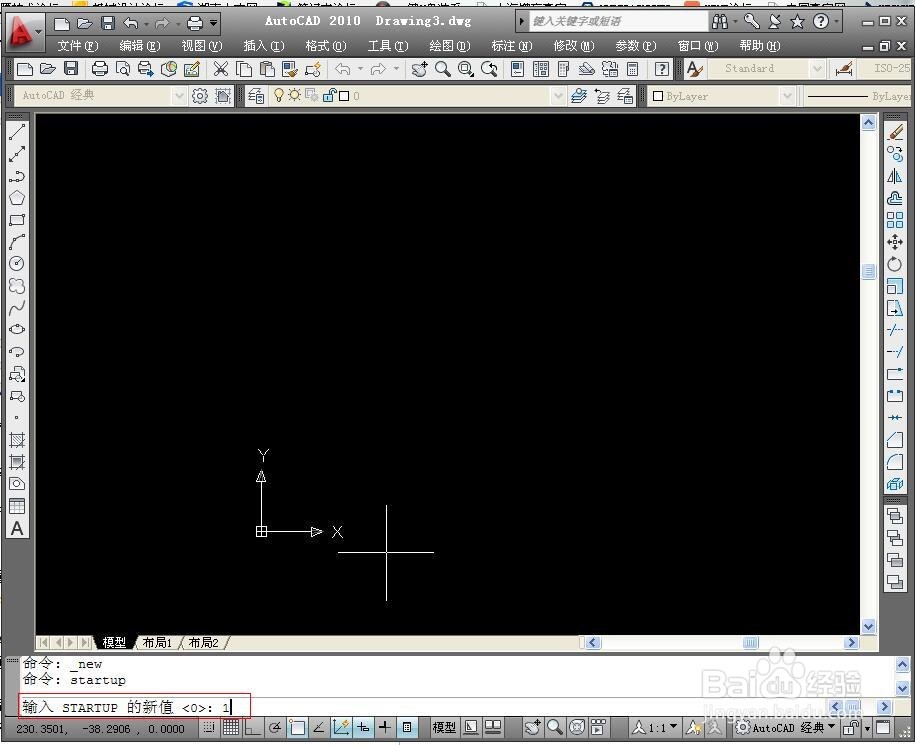Click the Help question mark button in title bar

pos(821,22)
